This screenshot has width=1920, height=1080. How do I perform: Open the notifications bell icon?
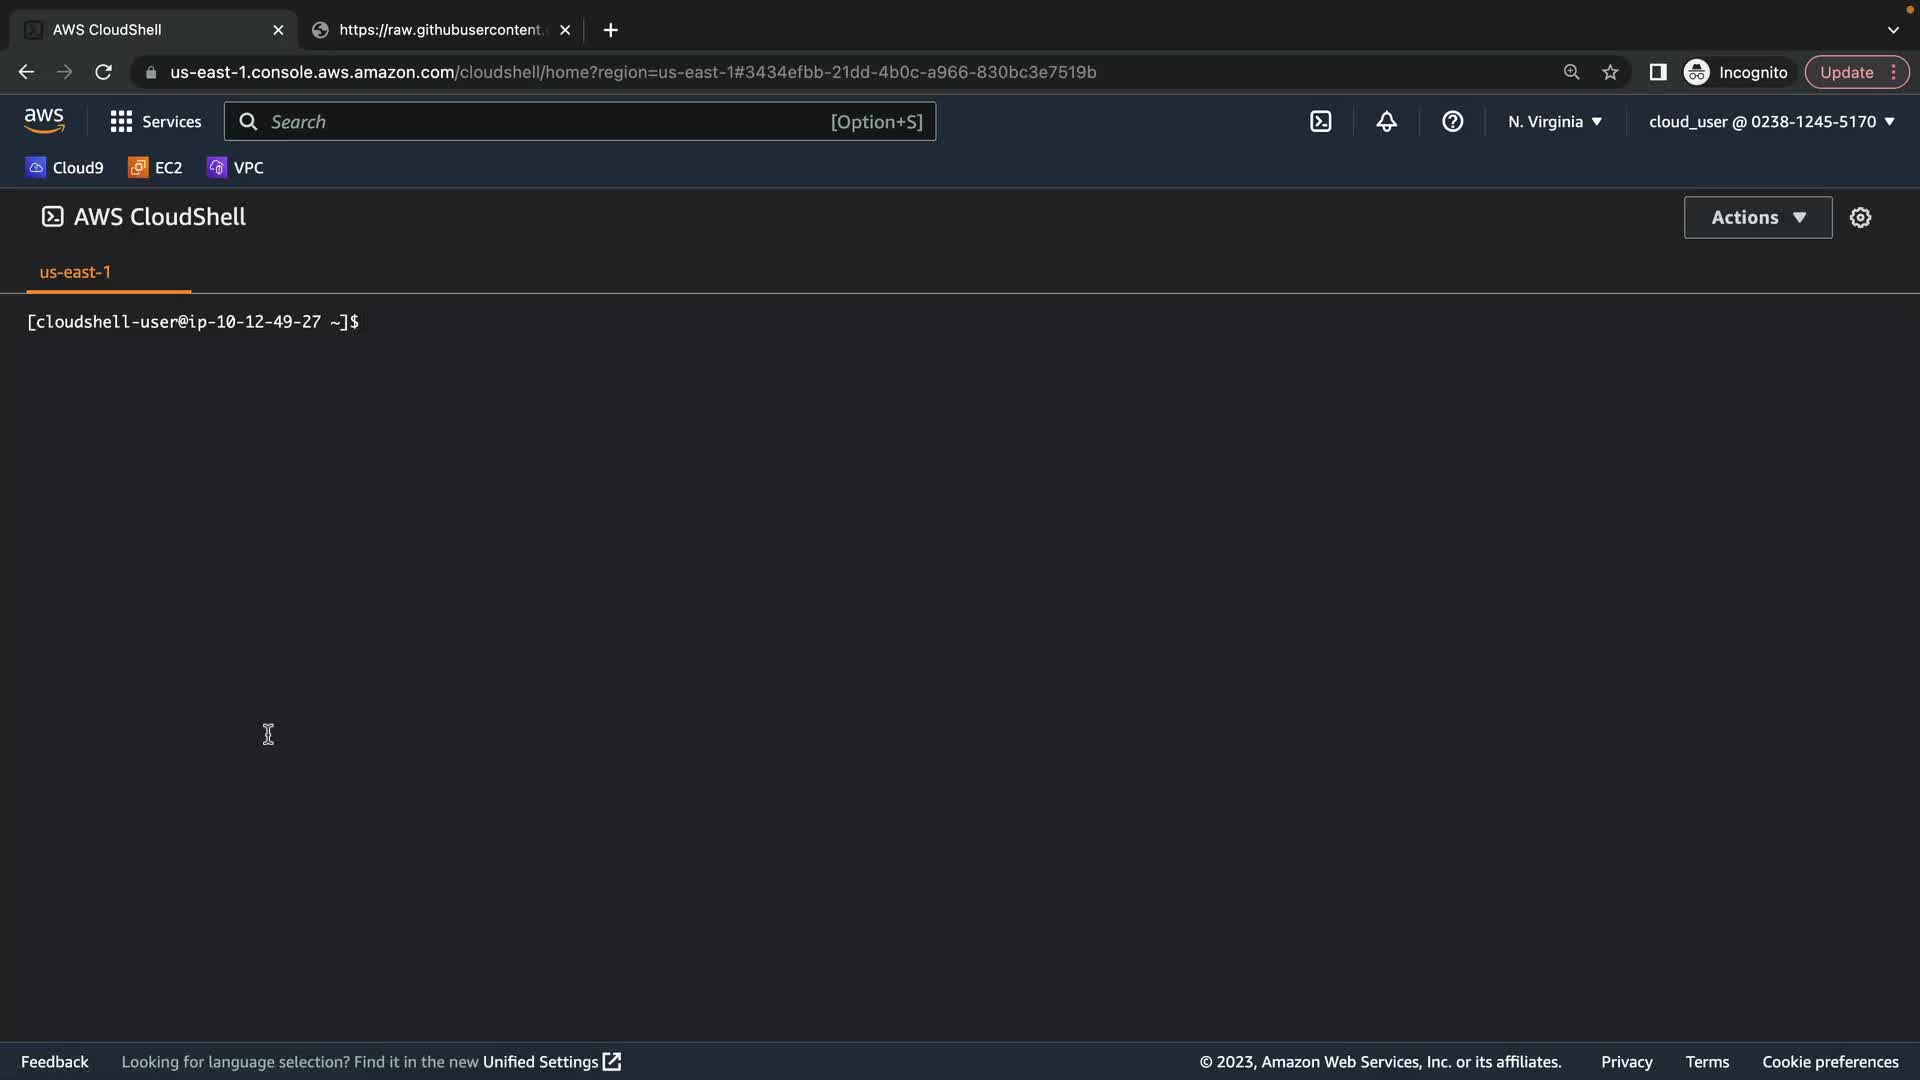(1386, 122)
